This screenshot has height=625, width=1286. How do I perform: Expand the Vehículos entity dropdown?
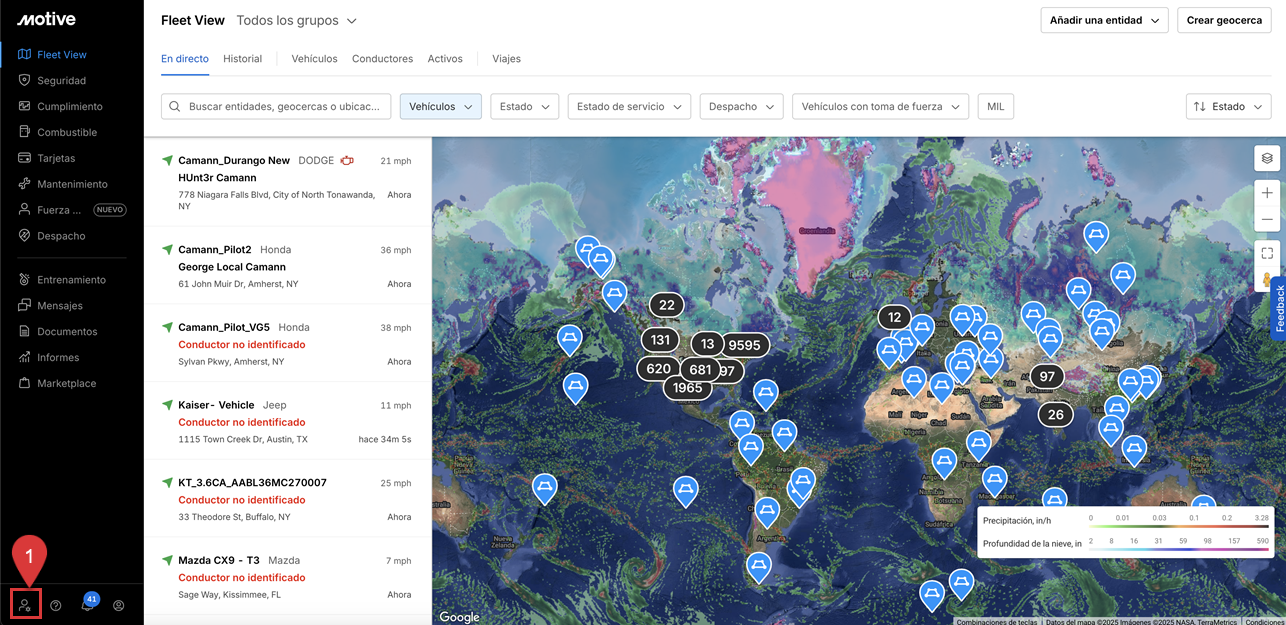440,106
